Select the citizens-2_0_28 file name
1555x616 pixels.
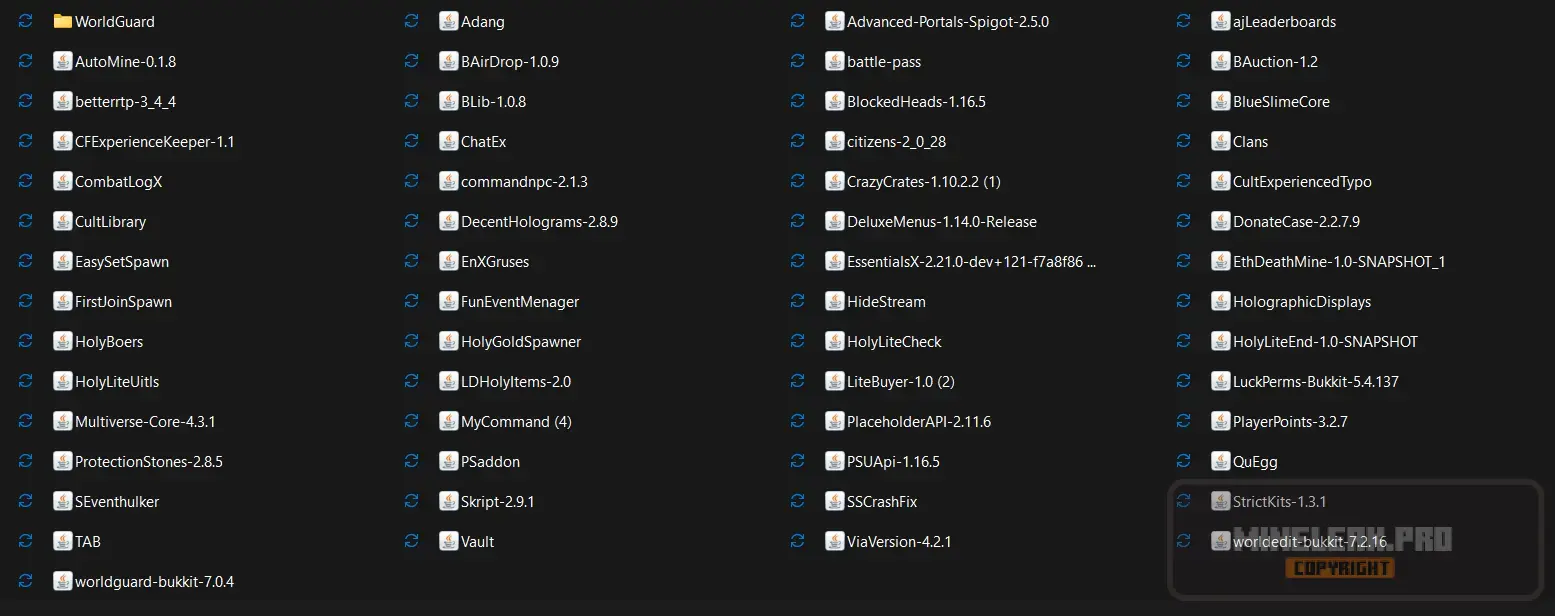tap(896, 141)
